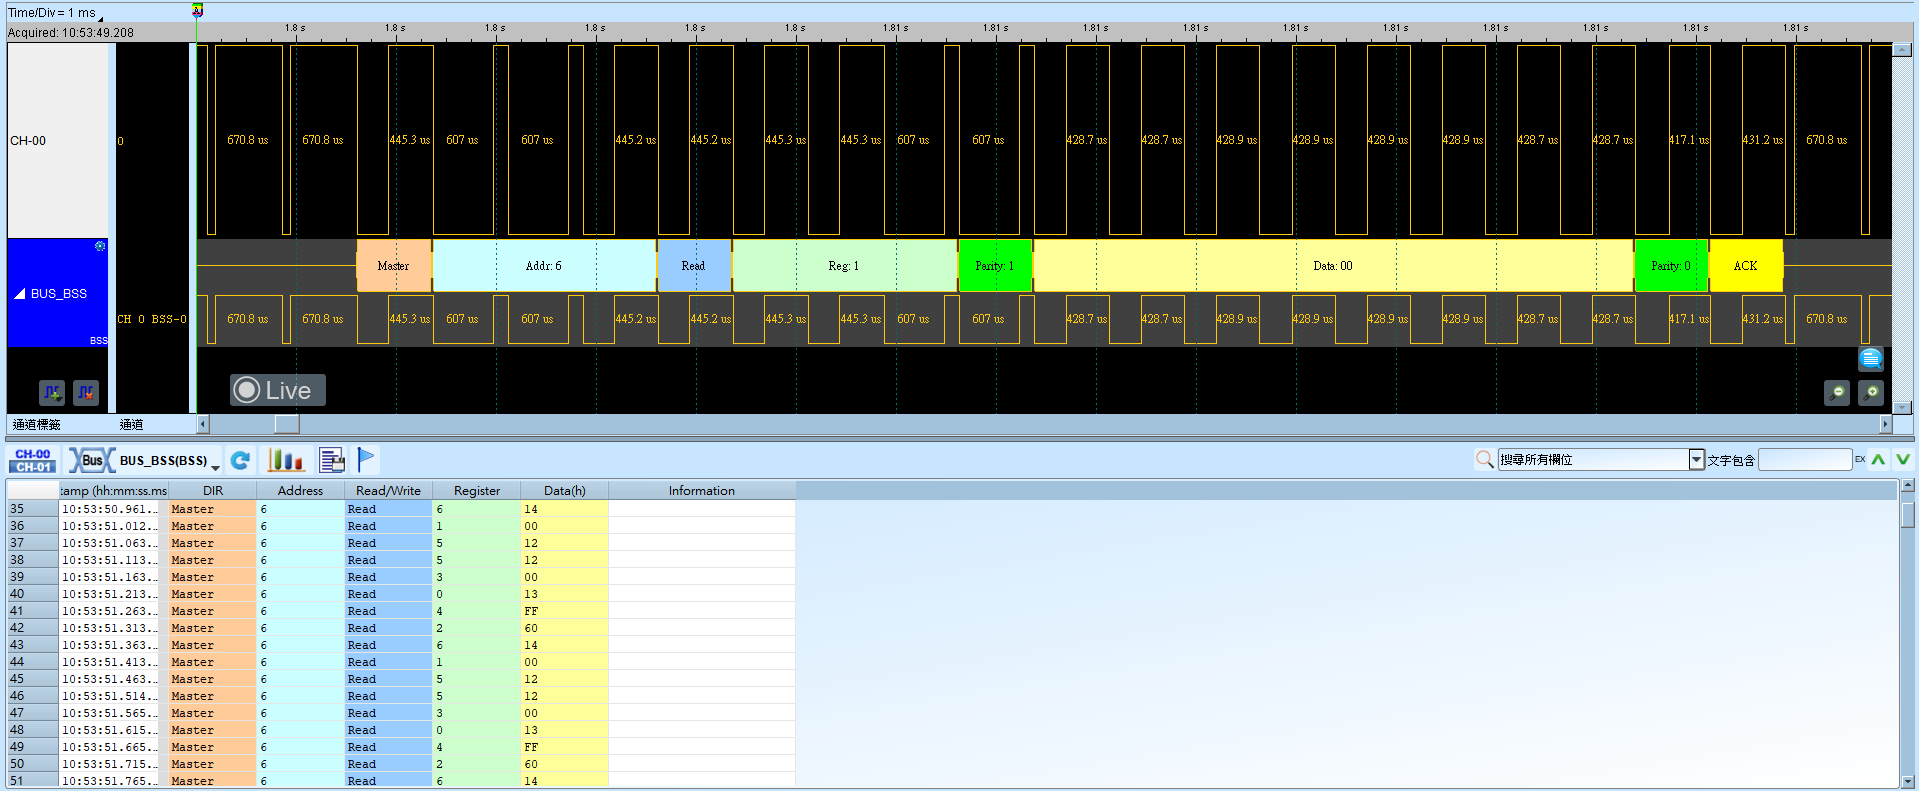Click the waveform scrollbar left arrow
Viewport: 1919px width, 791px height.
point(203,424)
